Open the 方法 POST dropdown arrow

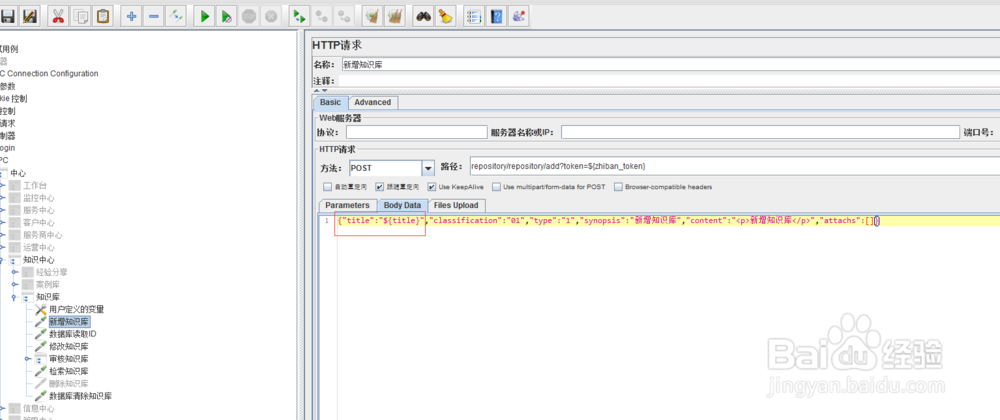pos(429,168)
